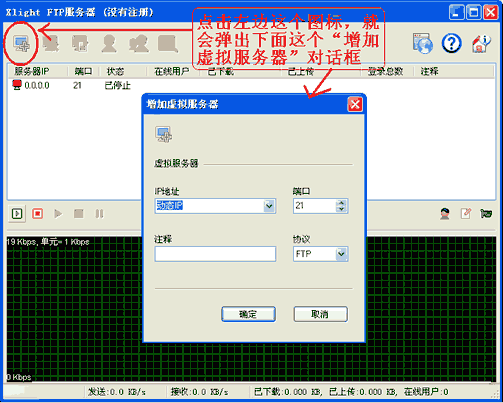Open the web globe icon in toolbar
The height and width of the screenshot is (403, 503).
click(423, 43)
